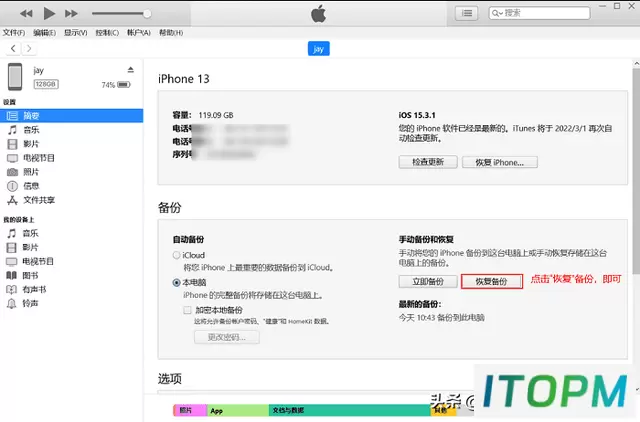This screenshot has width=640, height=422.
Task: Click the App segment of storage bar
Action: coord(238,410)
